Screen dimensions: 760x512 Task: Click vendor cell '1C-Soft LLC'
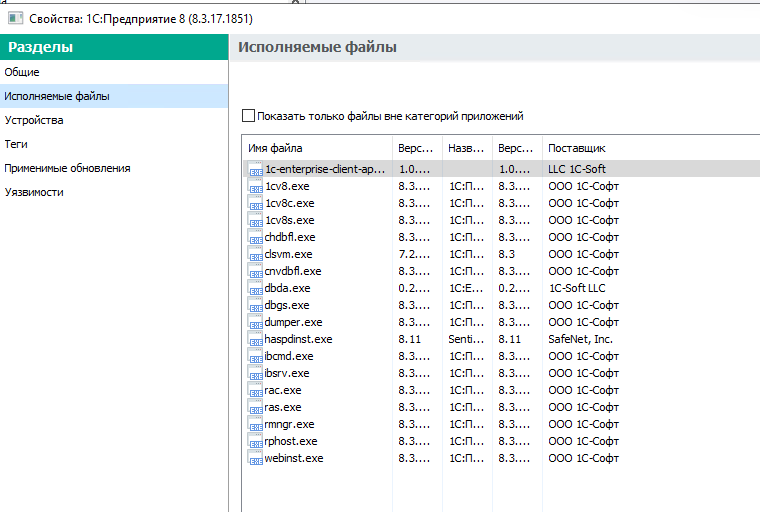pos(577,288)
